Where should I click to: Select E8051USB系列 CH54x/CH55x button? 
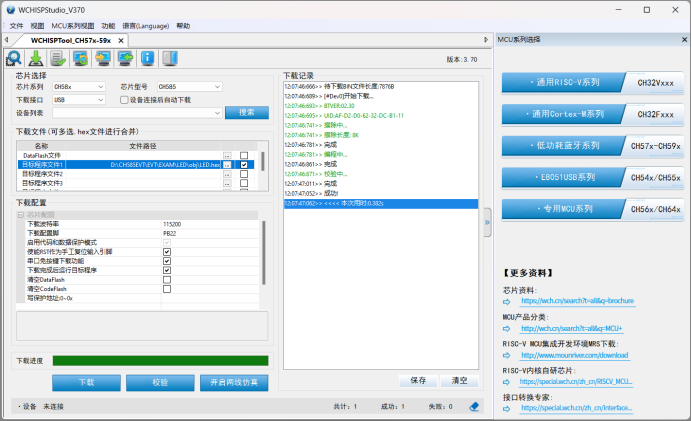(x=593, y=177)
